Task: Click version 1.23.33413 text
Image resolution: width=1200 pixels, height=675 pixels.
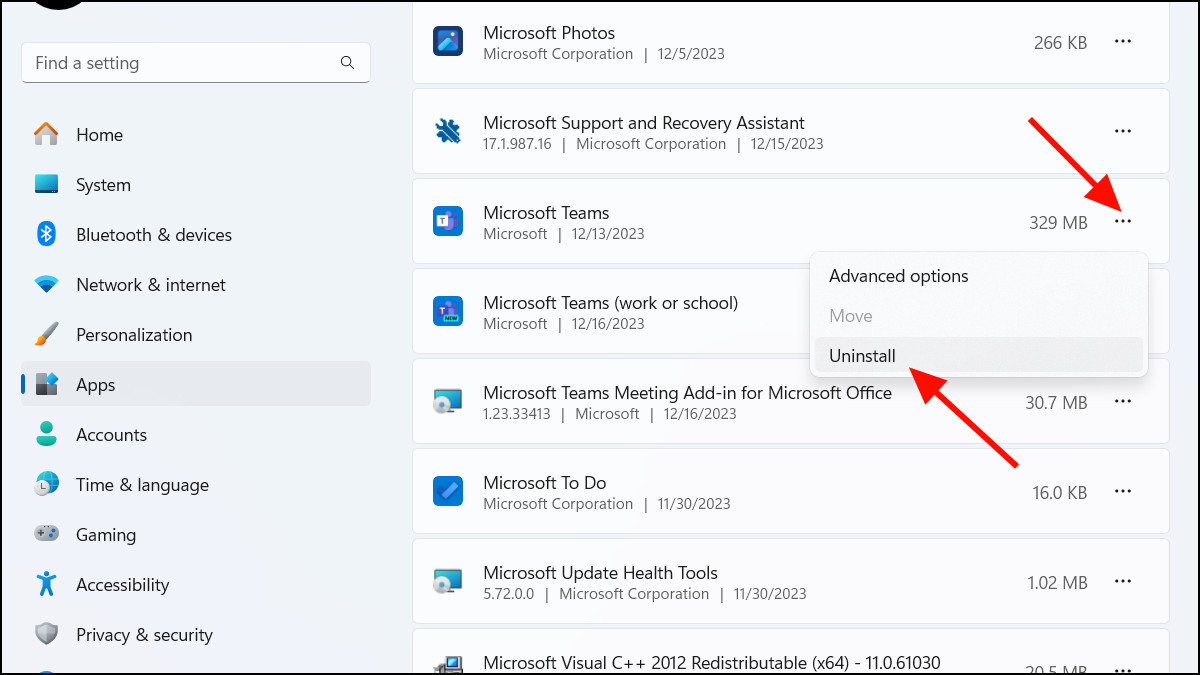Action: 516,414
